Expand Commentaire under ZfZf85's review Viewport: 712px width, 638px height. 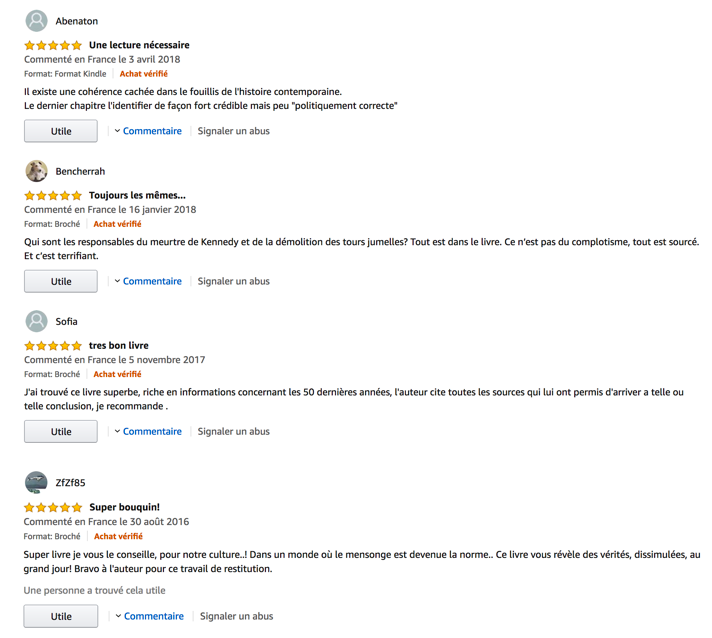coord(150,616)
